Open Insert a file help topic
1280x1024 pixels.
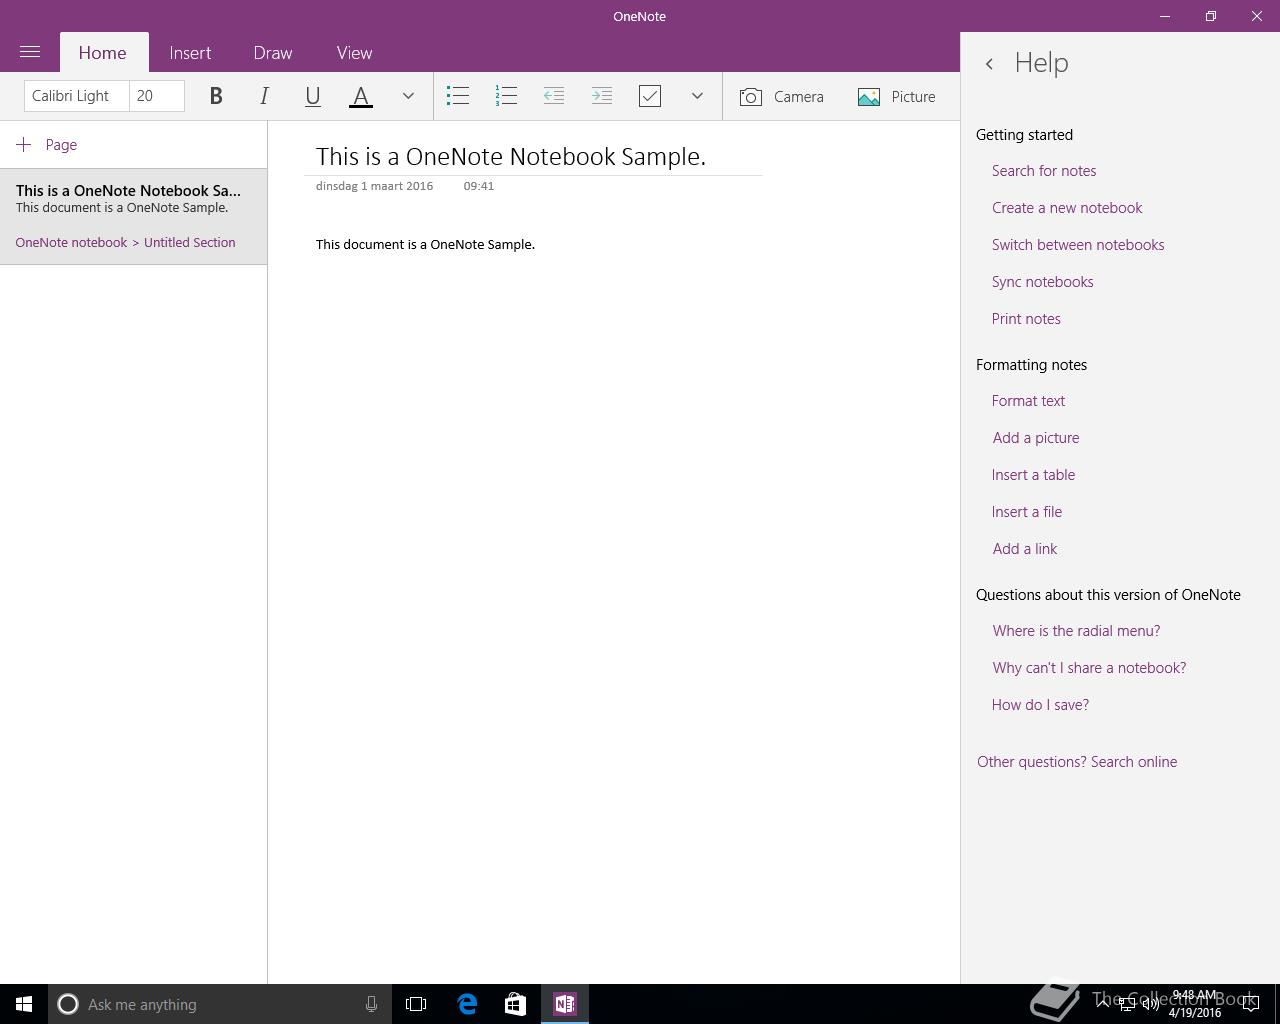click(1027, 512)
